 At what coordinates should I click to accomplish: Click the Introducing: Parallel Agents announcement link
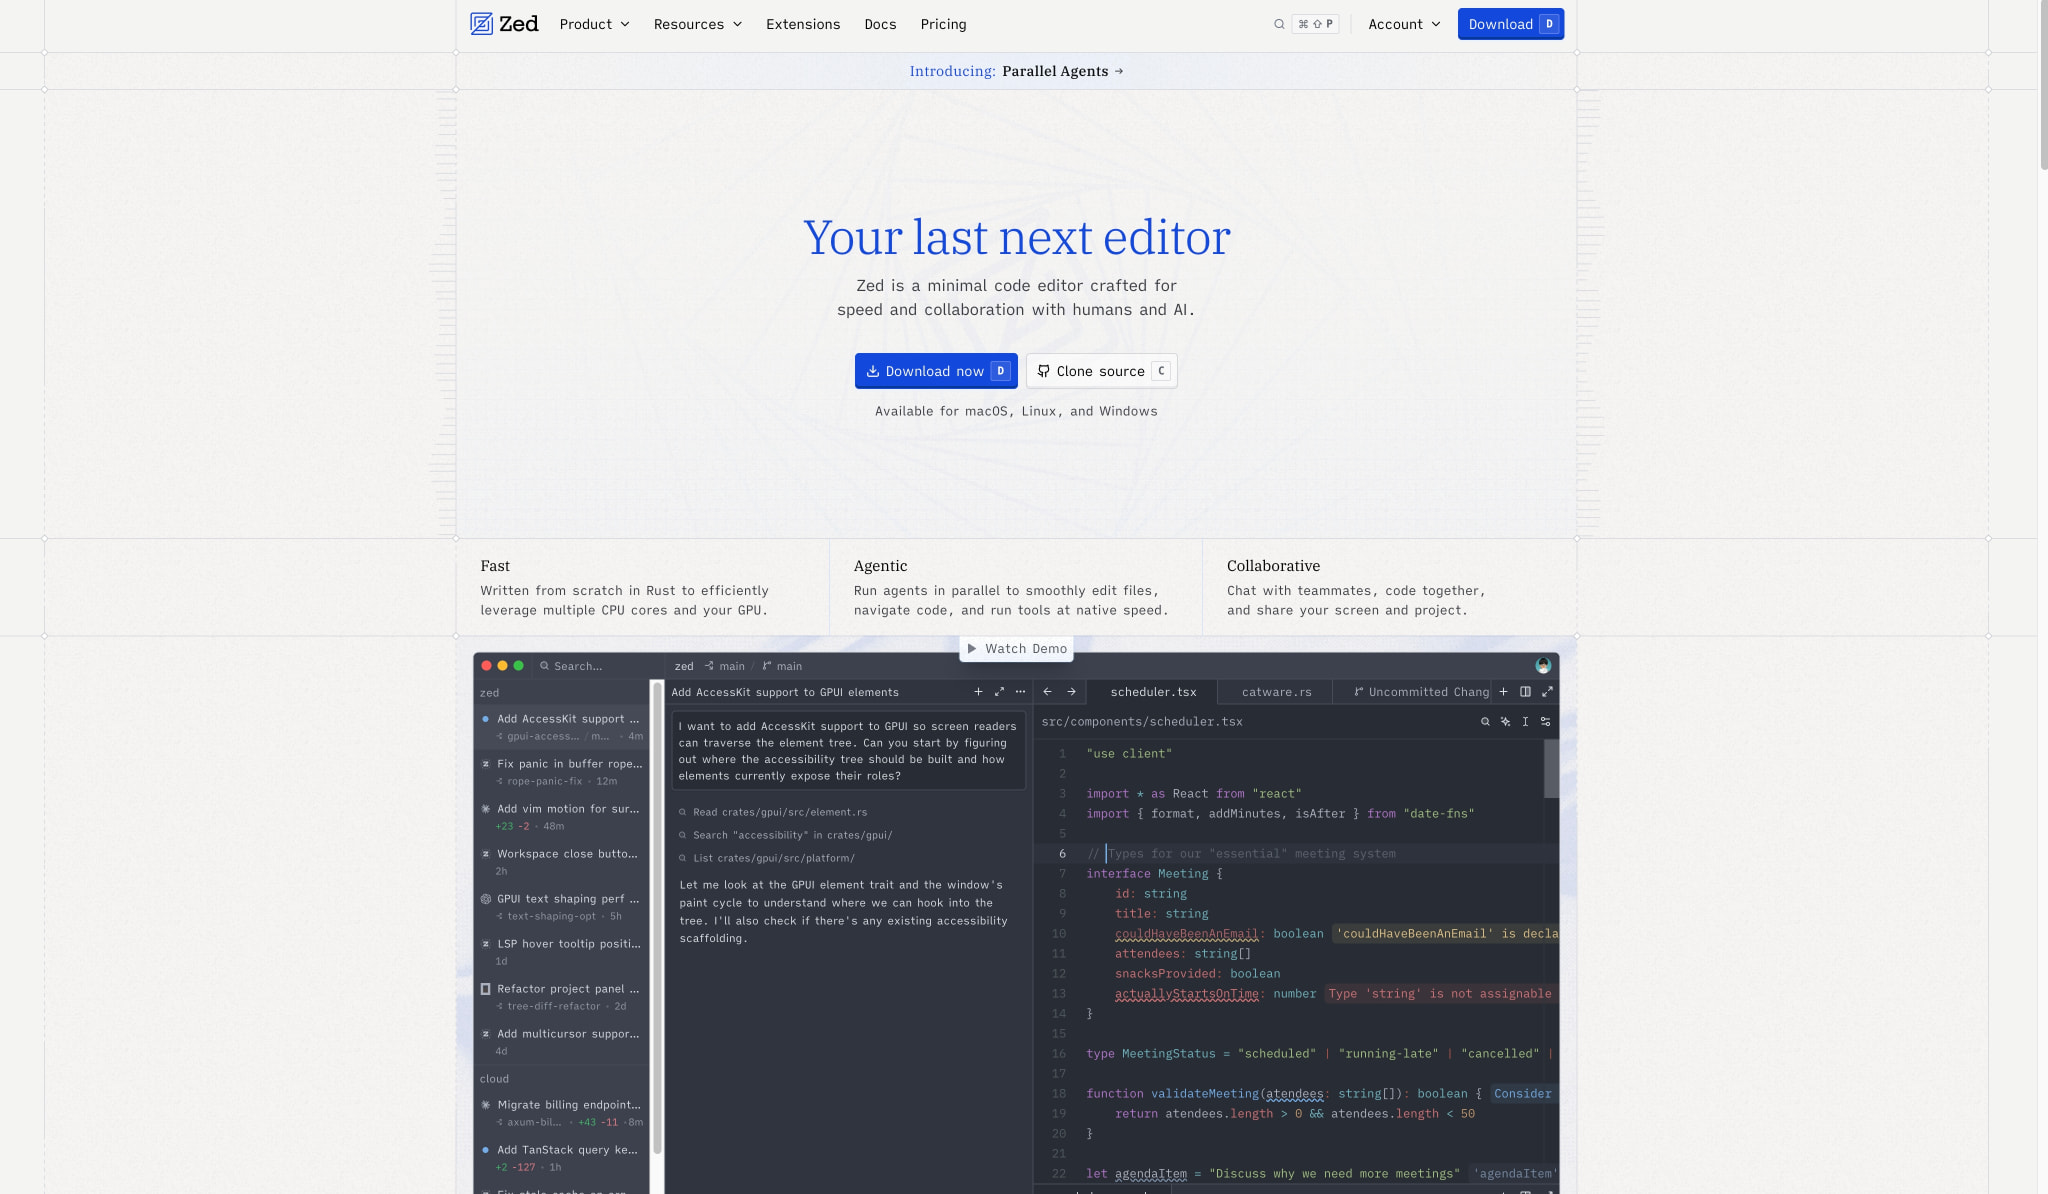click(1016, 71)
